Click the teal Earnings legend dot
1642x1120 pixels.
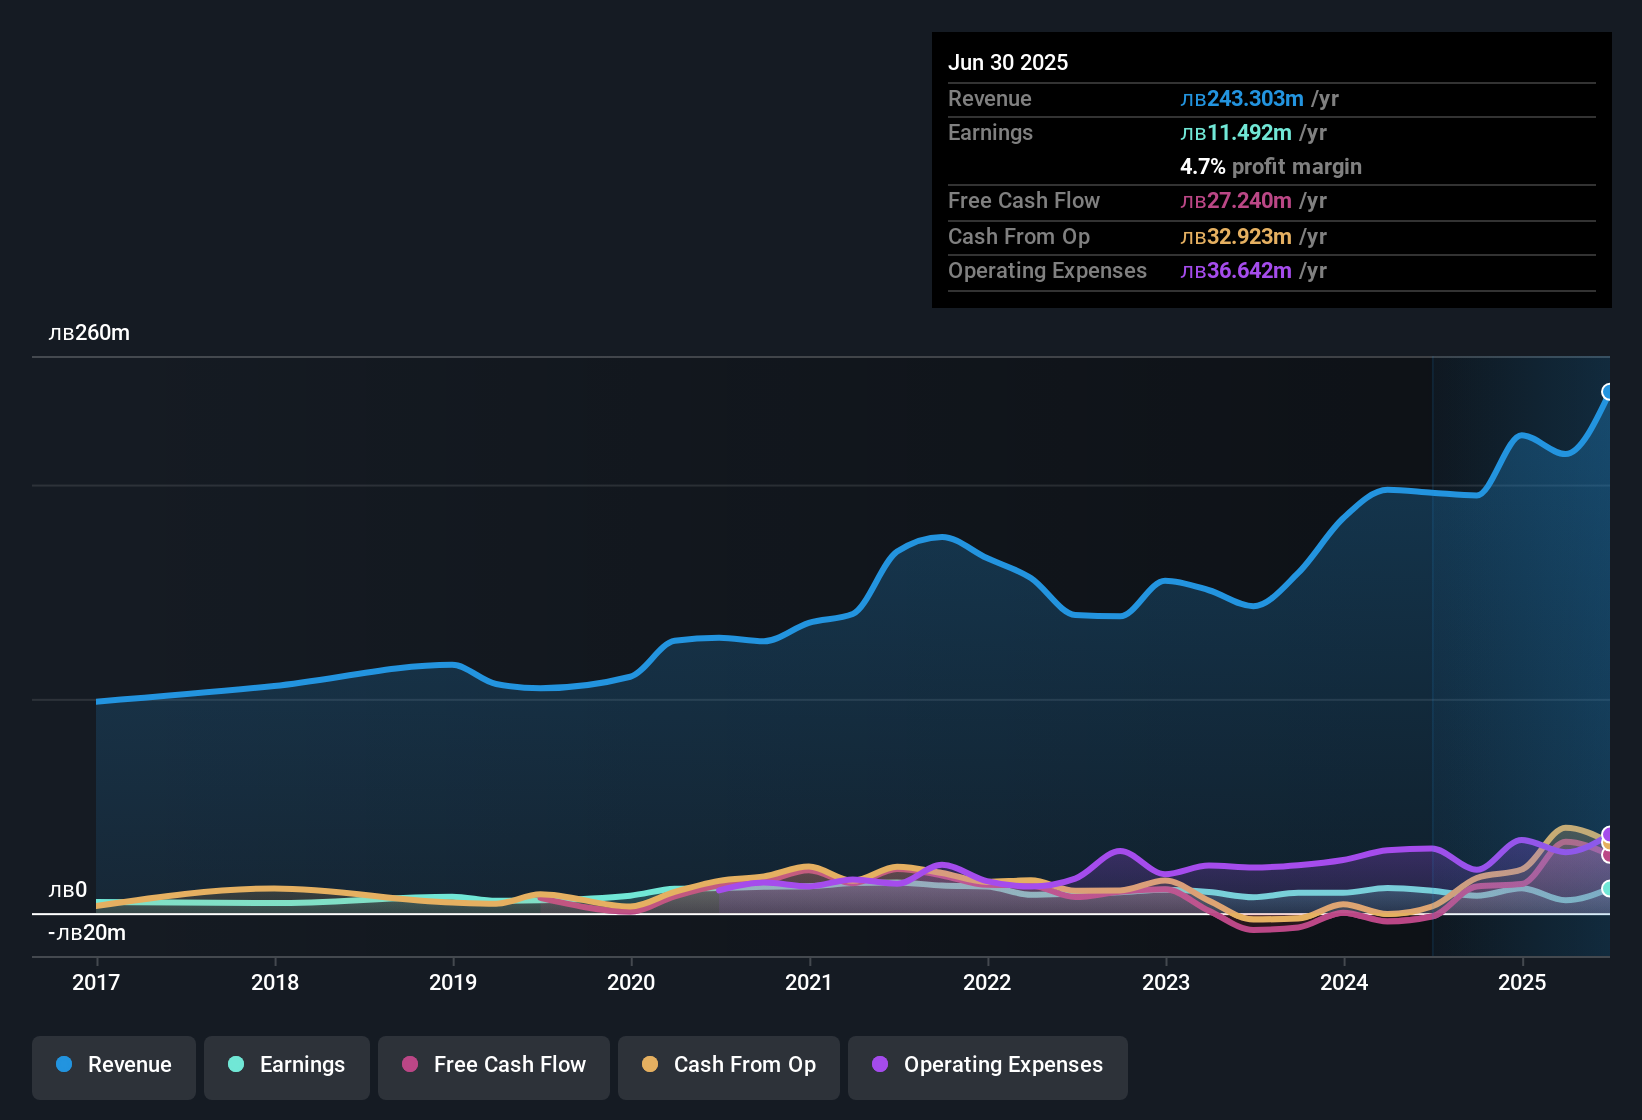click(236, 1065)
